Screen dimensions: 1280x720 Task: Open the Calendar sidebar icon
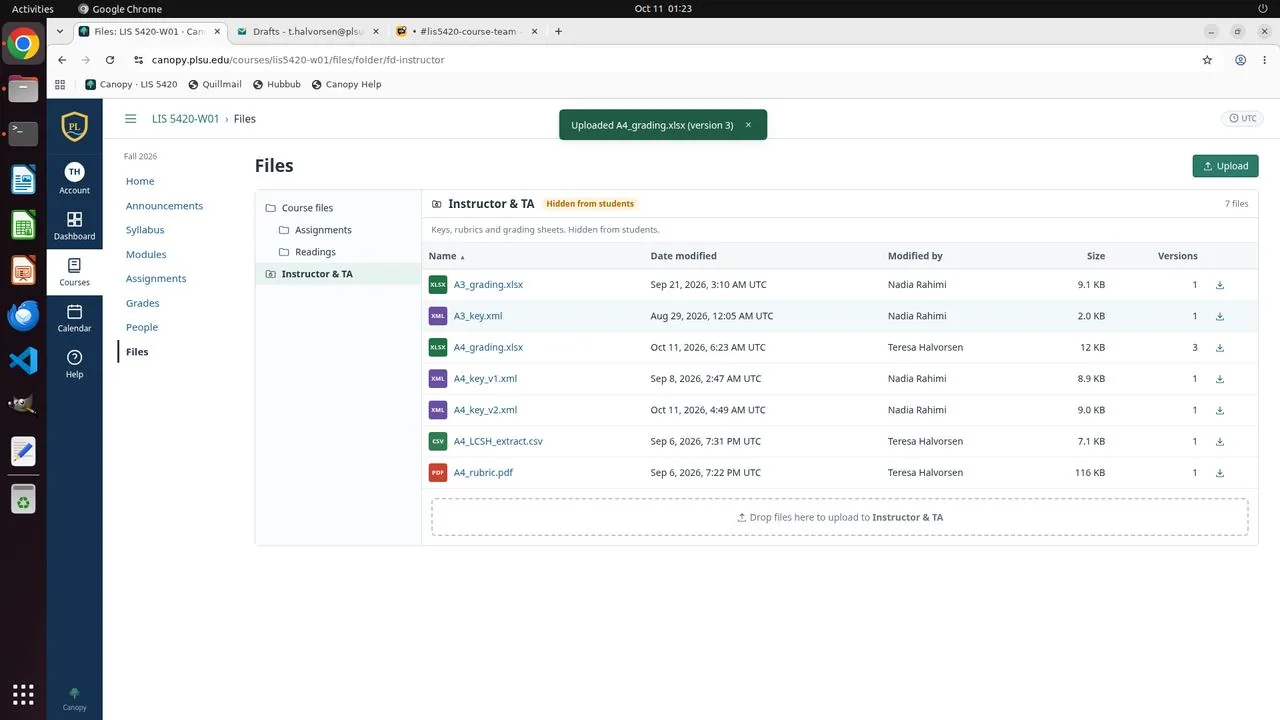tap(74, 318)
